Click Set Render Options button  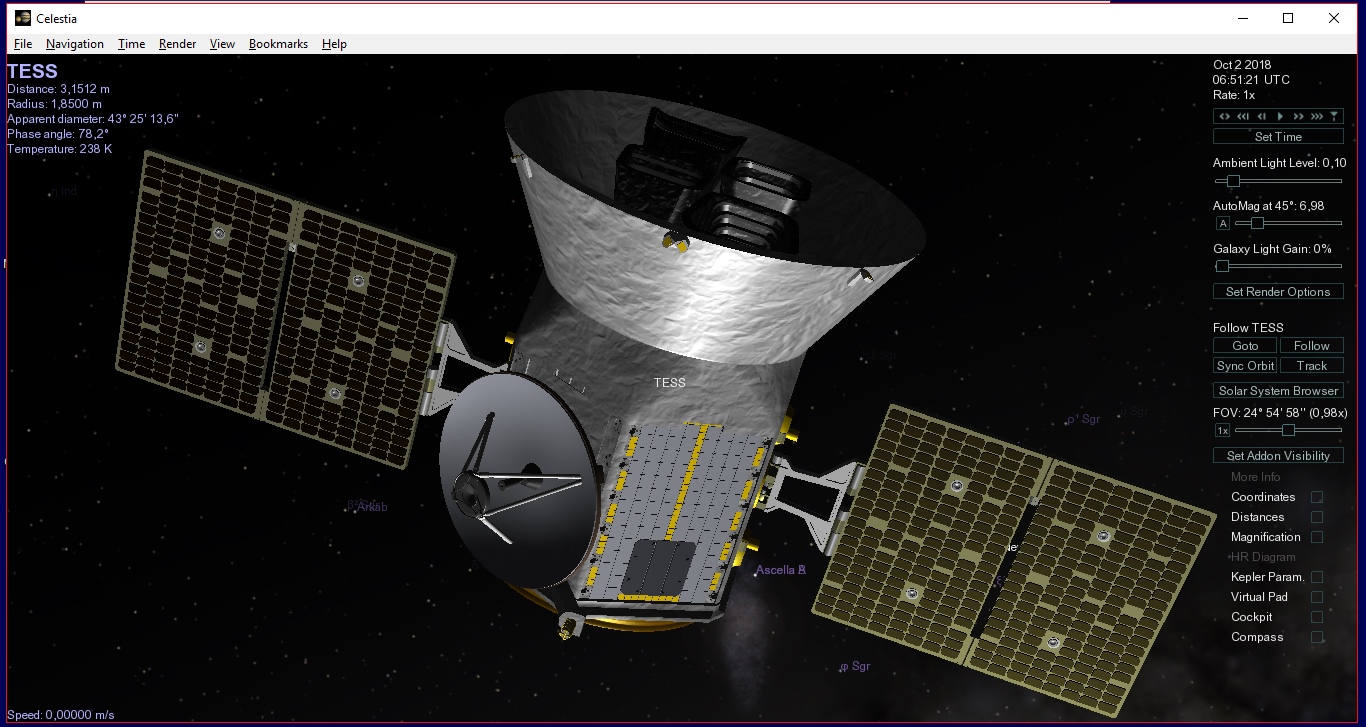coord(1278,292)
